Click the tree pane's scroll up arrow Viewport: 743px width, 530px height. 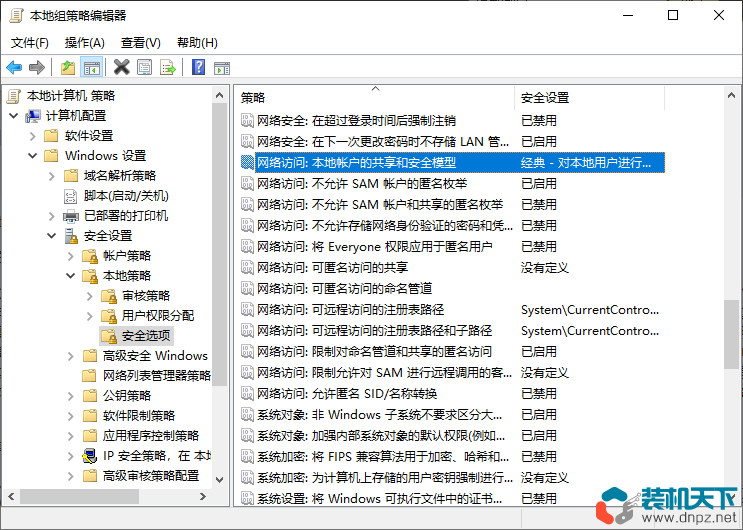tap(219, 95)
